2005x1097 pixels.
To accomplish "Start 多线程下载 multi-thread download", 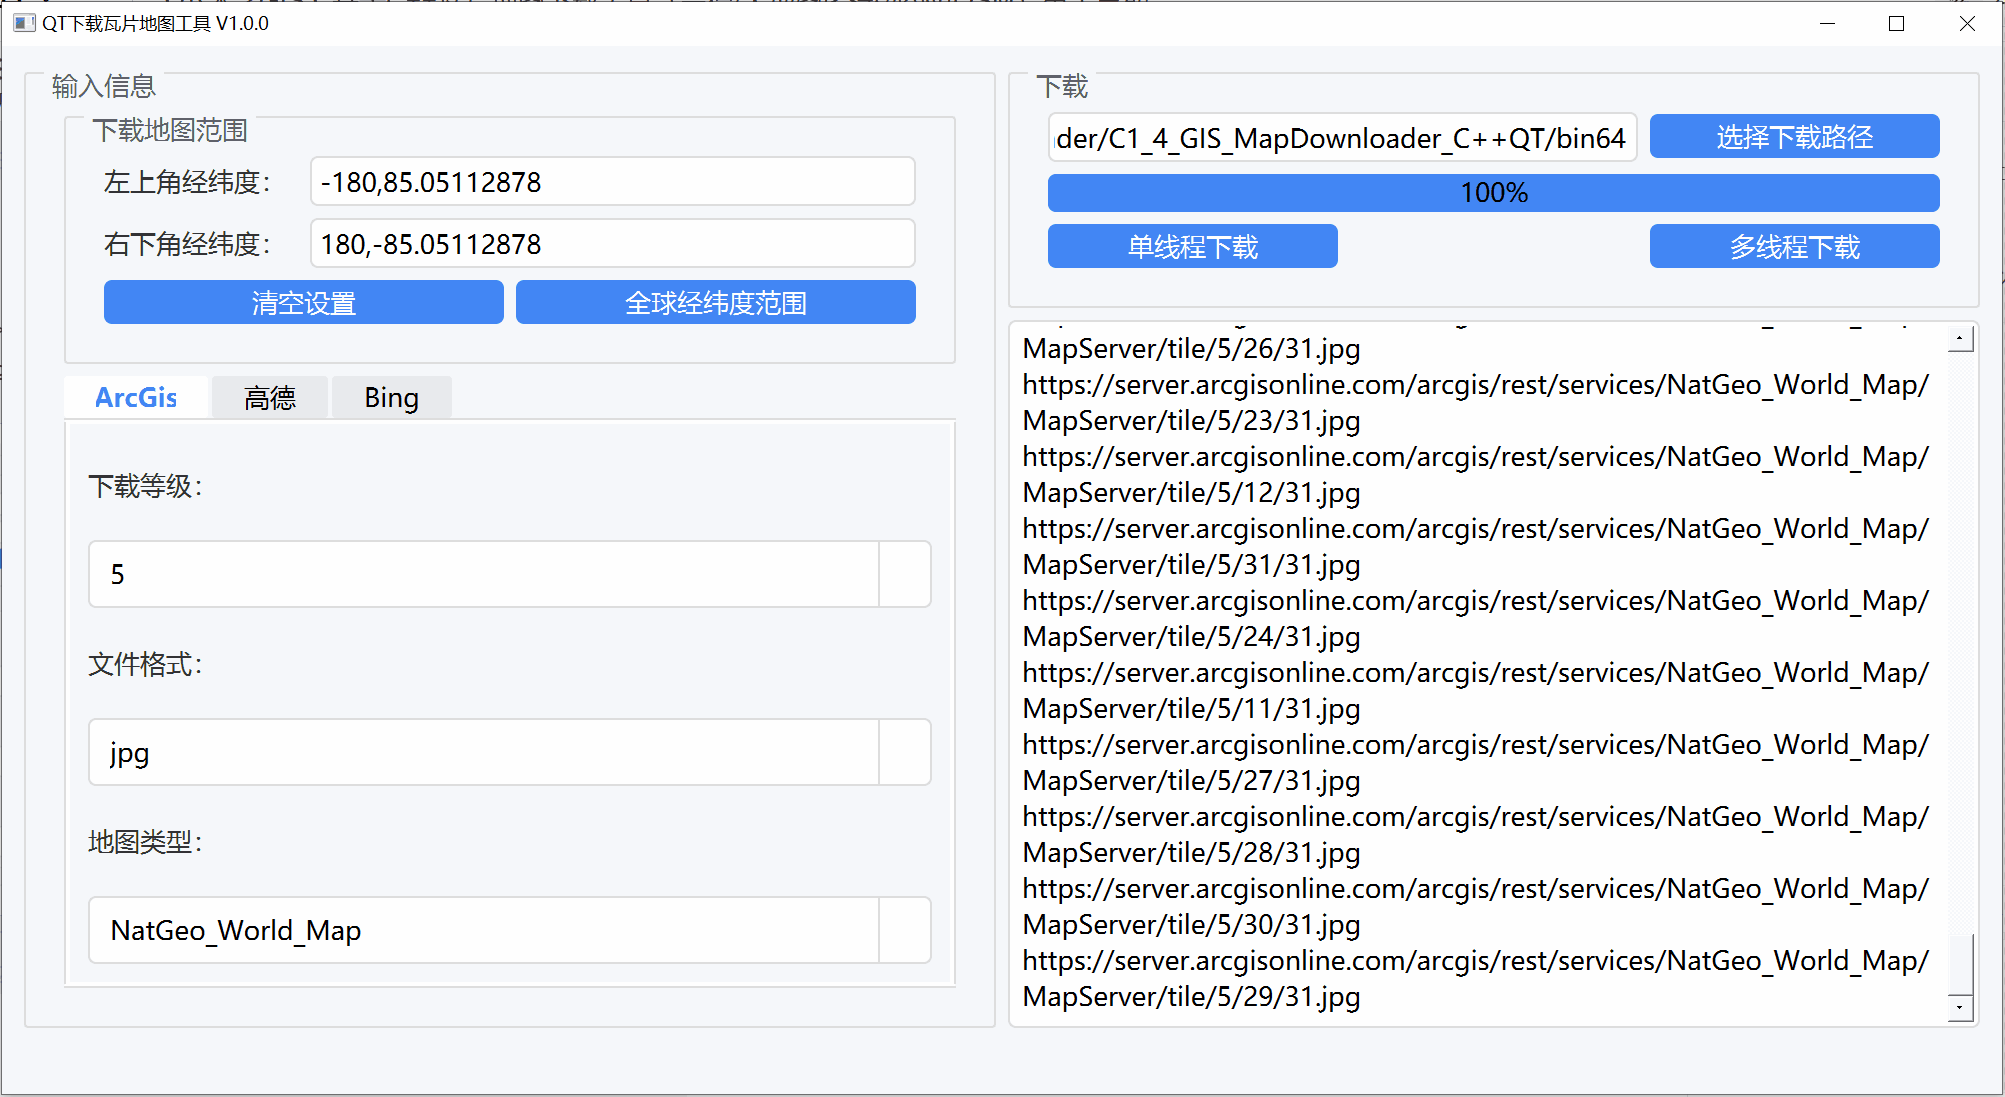I will click(1794, 247).
